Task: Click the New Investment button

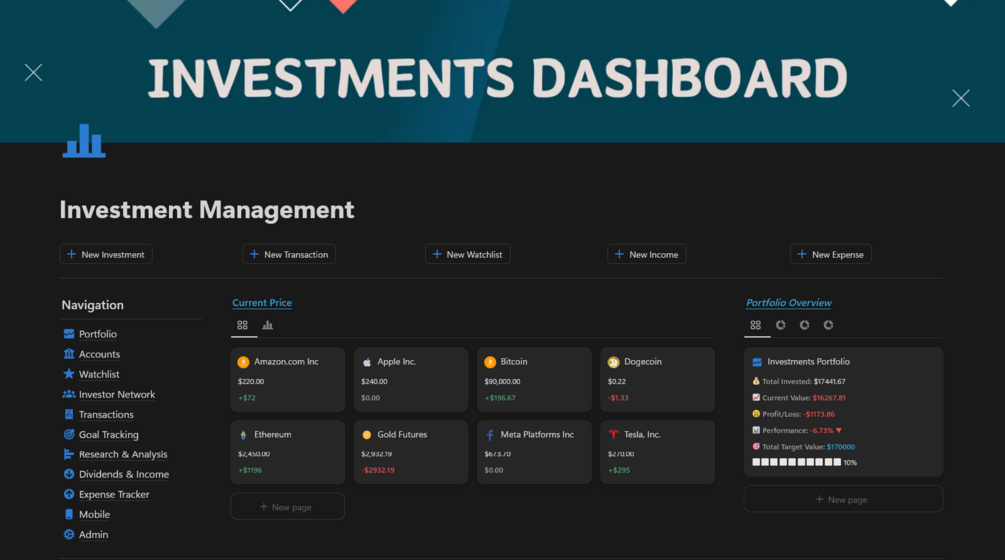Action: (x=106, y=254)
